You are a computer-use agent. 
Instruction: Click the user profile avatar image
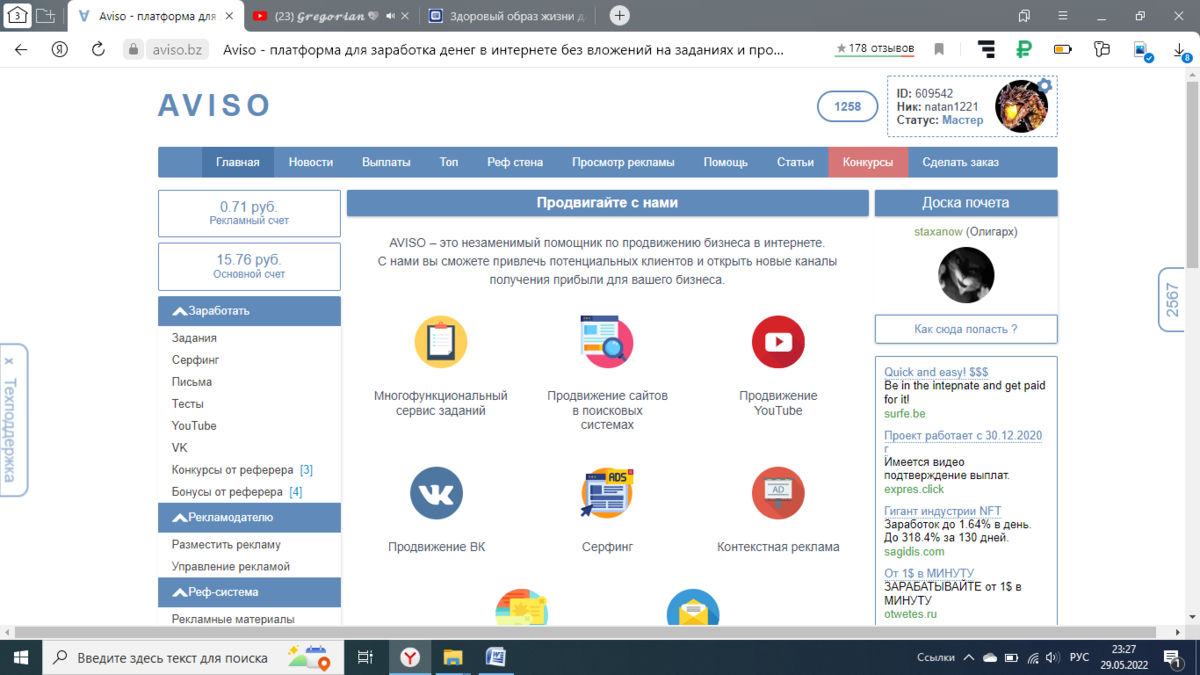pos(1021,107)
